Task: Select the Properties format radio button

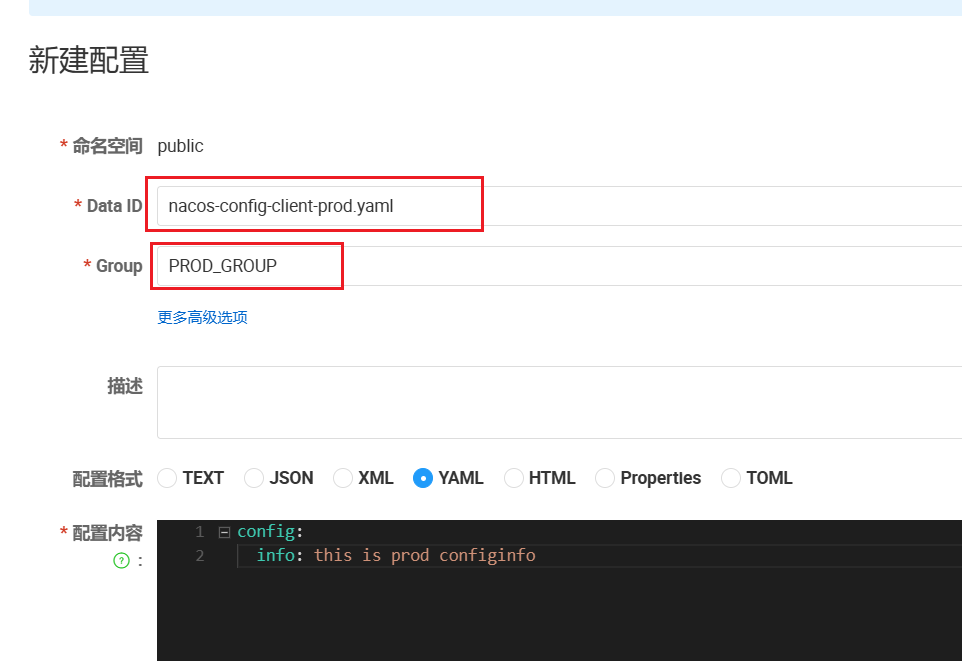Action: (605, 477)
